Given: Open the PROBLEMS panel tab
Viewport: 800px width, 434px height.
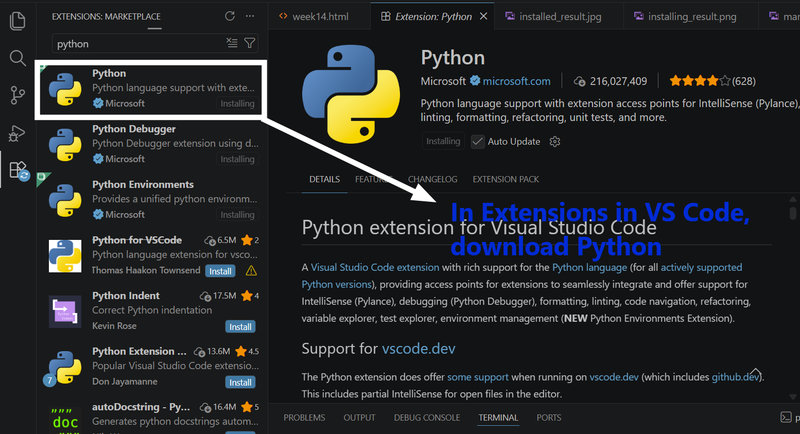Looking at the screenshot, I should [x=304, y=418].
